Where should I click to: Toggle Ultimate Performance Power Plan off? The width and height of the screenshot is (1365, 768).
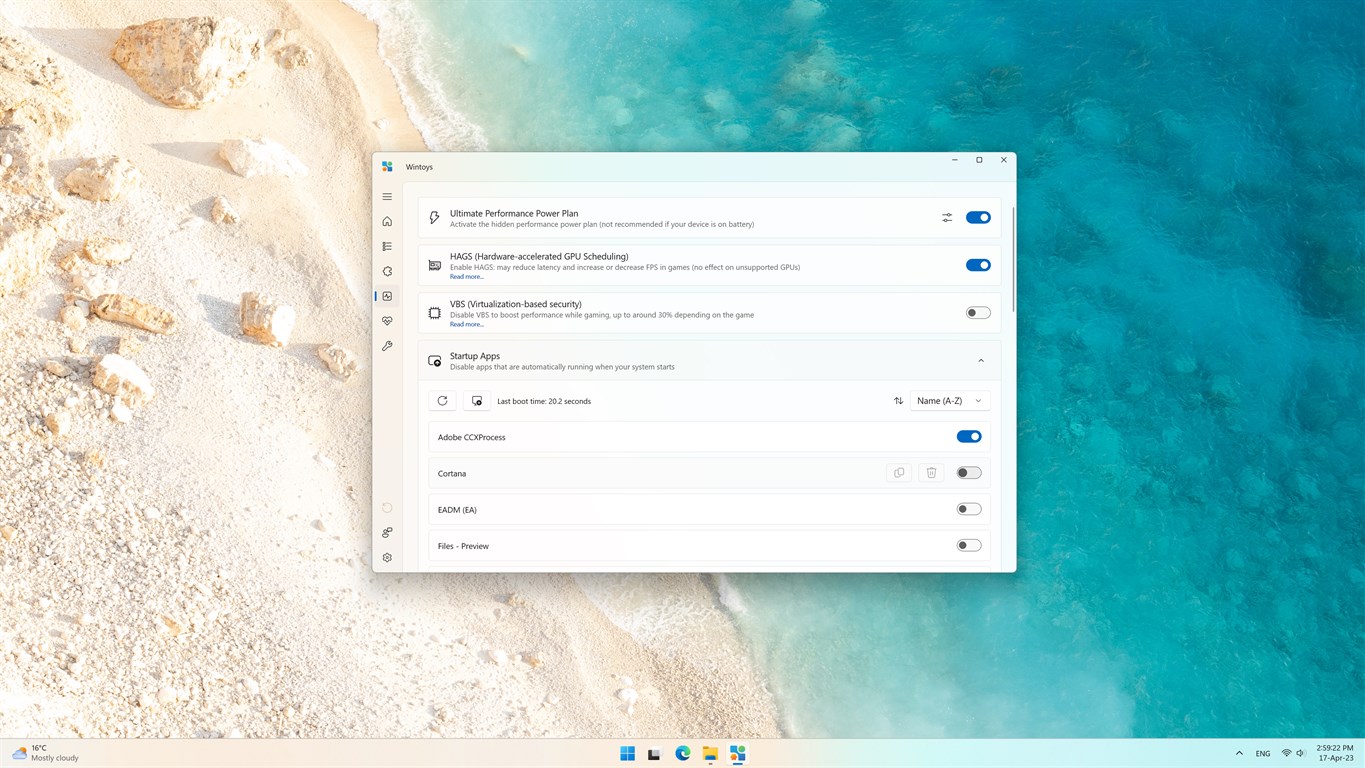978,218
